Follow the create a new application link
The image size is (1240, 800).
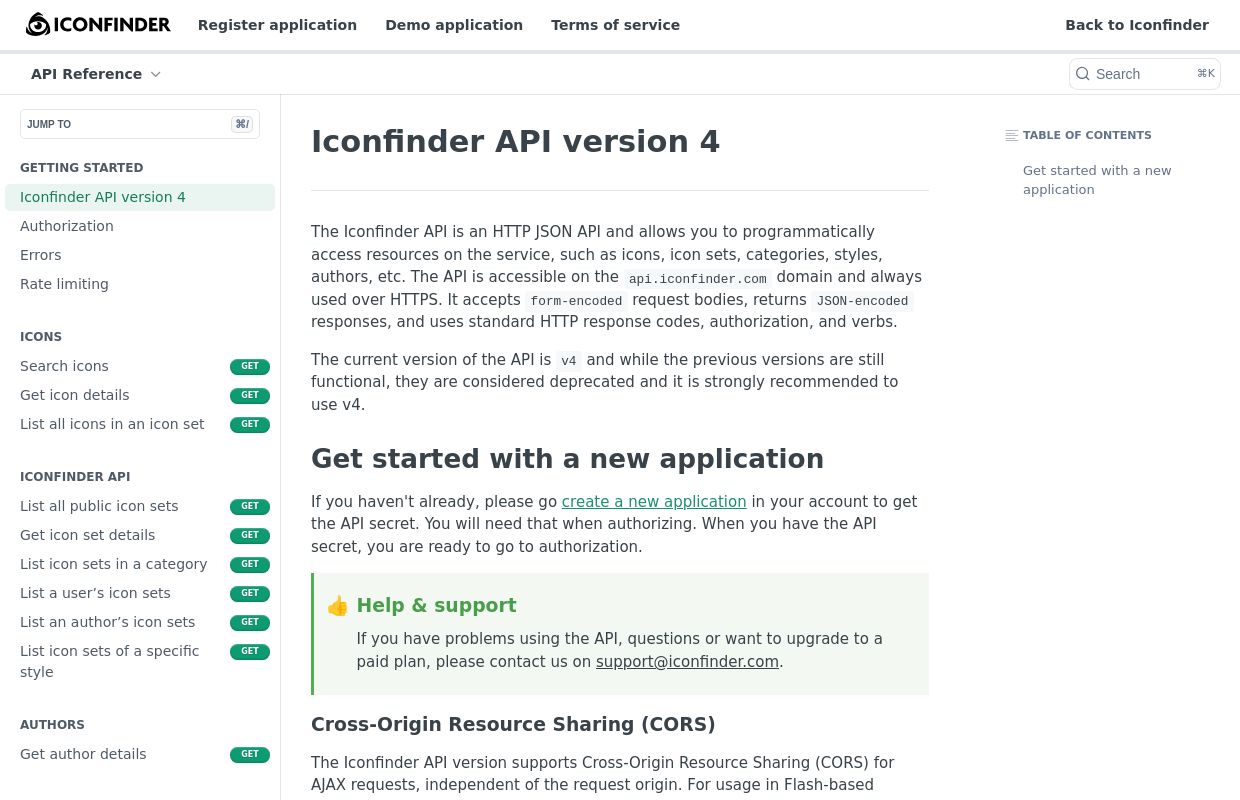click(x=654, y=501)
